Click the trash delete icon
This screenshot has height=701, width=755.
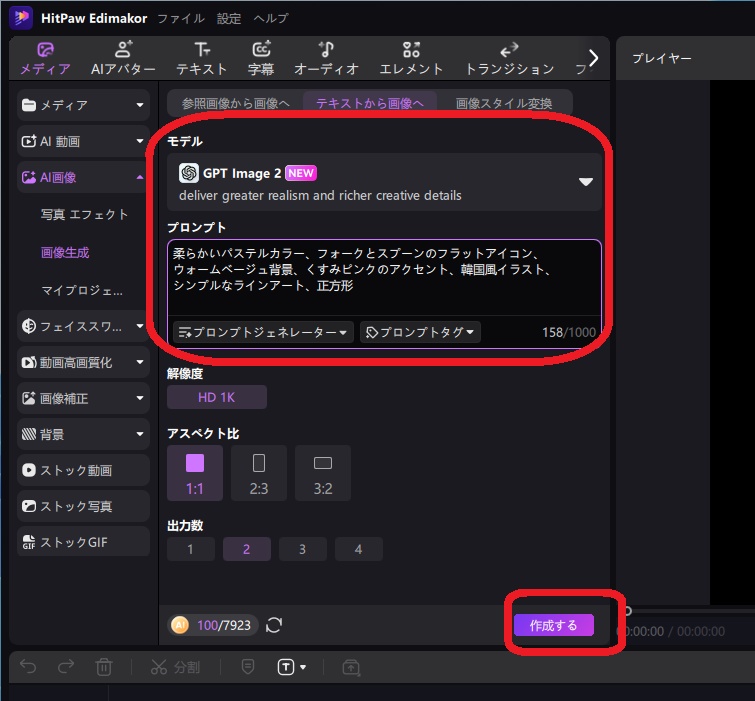point(104,667)
